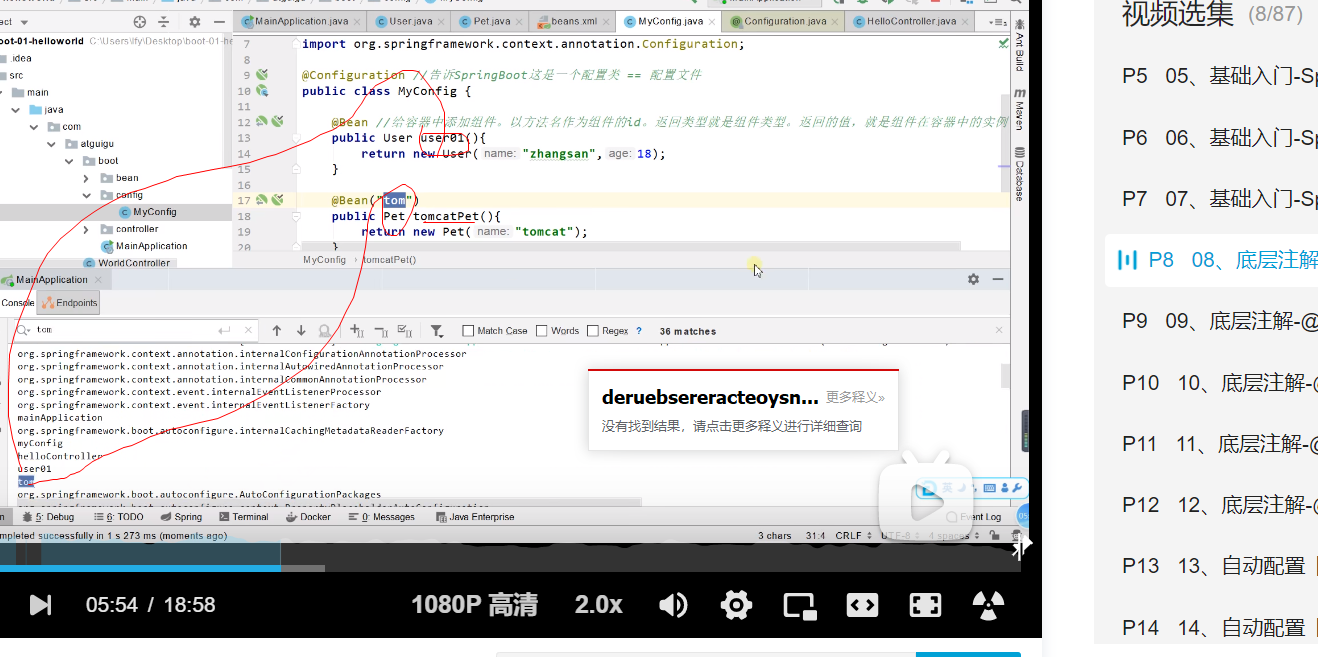Enable the Match Case checkbox
Image resolution: width=1318 pixels, height=657 pixels.
tap(468, 331)
